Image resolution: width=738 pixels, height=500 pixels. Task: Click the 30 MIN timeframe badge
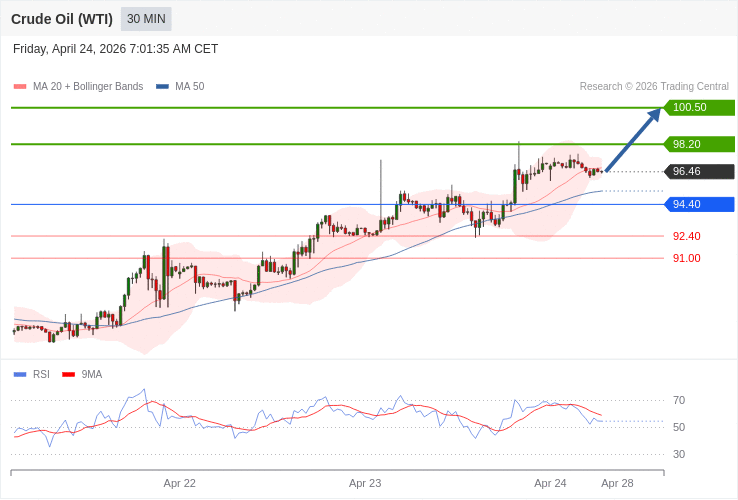[146, 19]
